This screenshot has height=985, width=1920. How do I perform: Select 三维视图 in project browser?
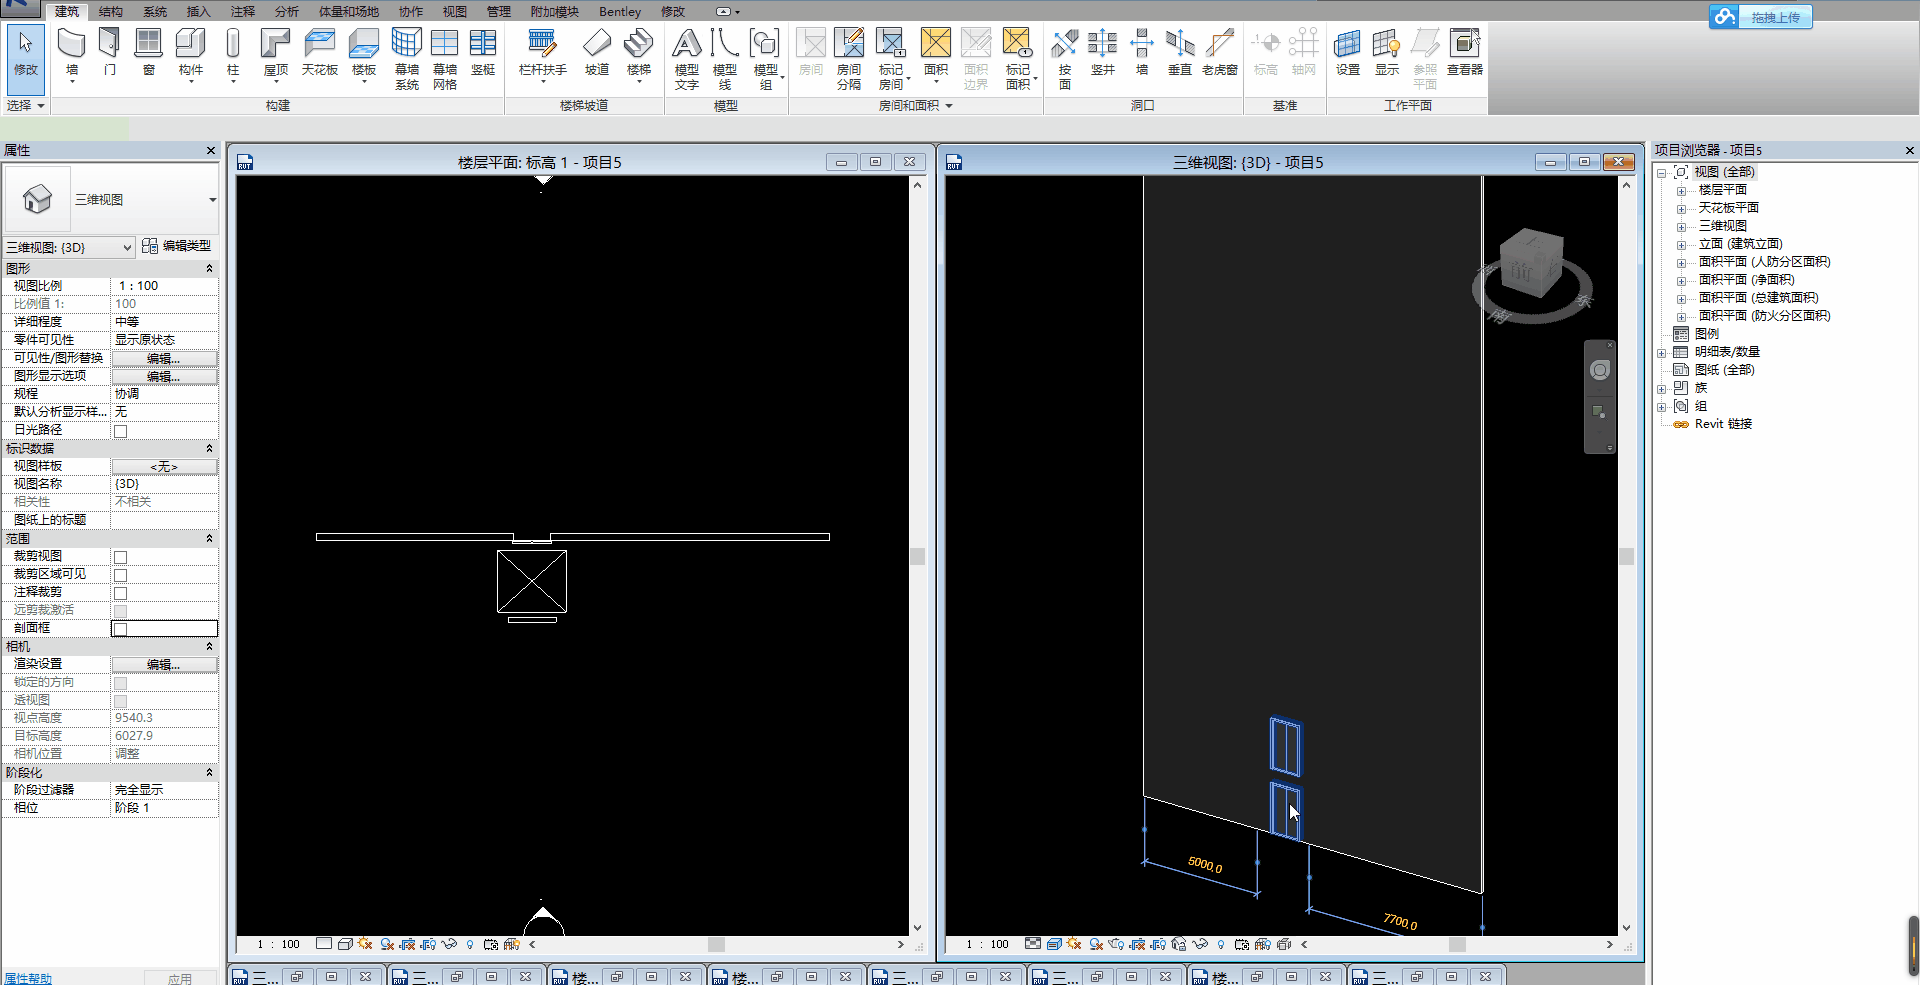[x=1722, y=226]
